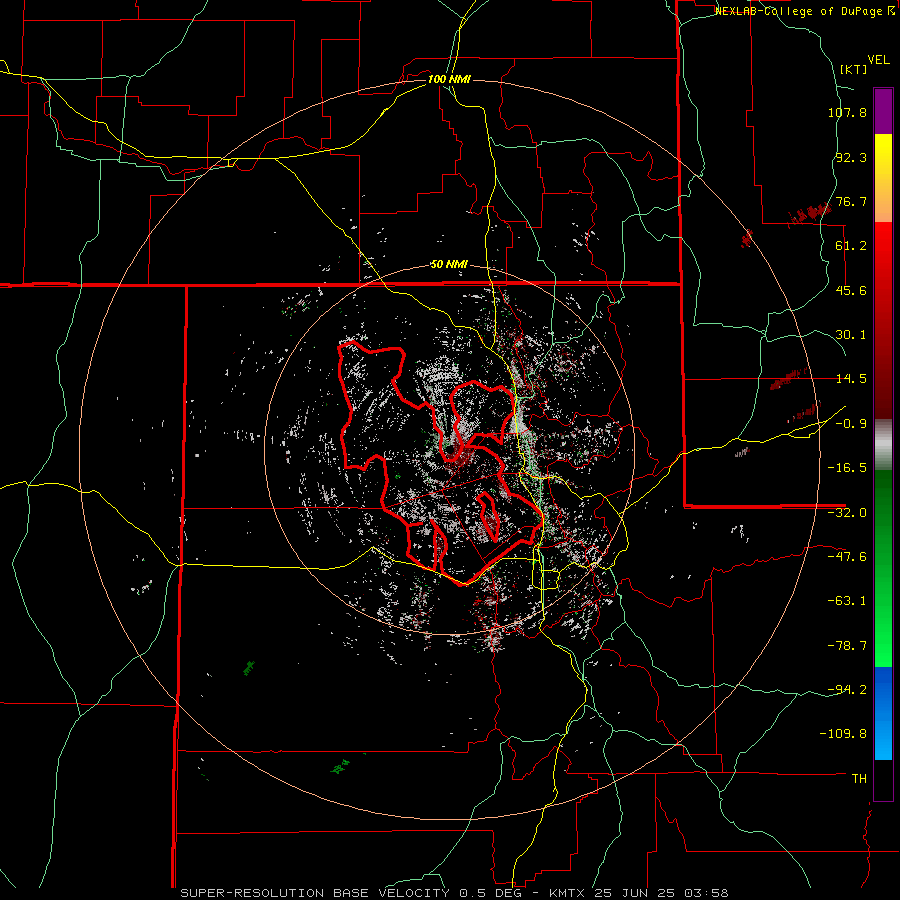Click the -78.7 velocity scale label
The width and height of the screenshot is (900, 900).
[847, 646]
